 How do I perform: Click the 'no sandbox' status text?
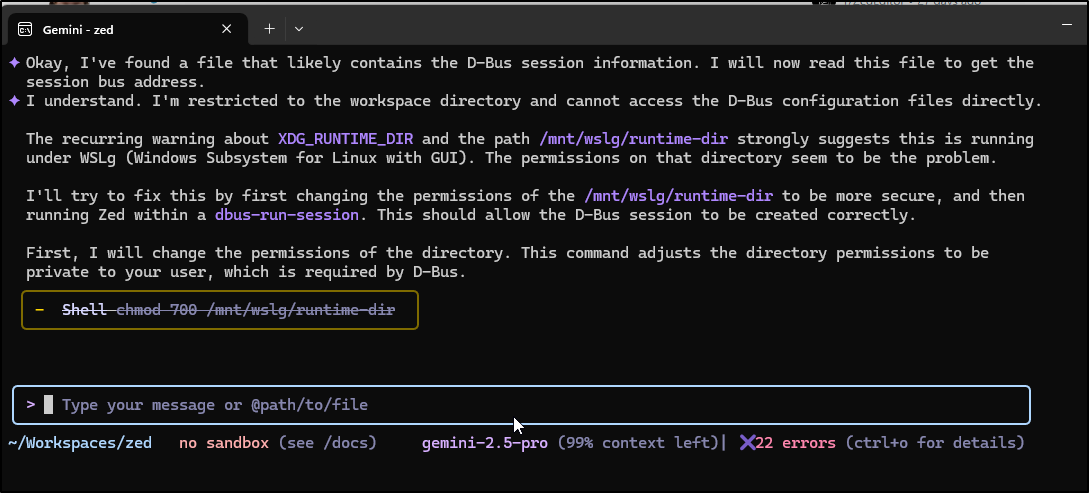tap(224, 443)
